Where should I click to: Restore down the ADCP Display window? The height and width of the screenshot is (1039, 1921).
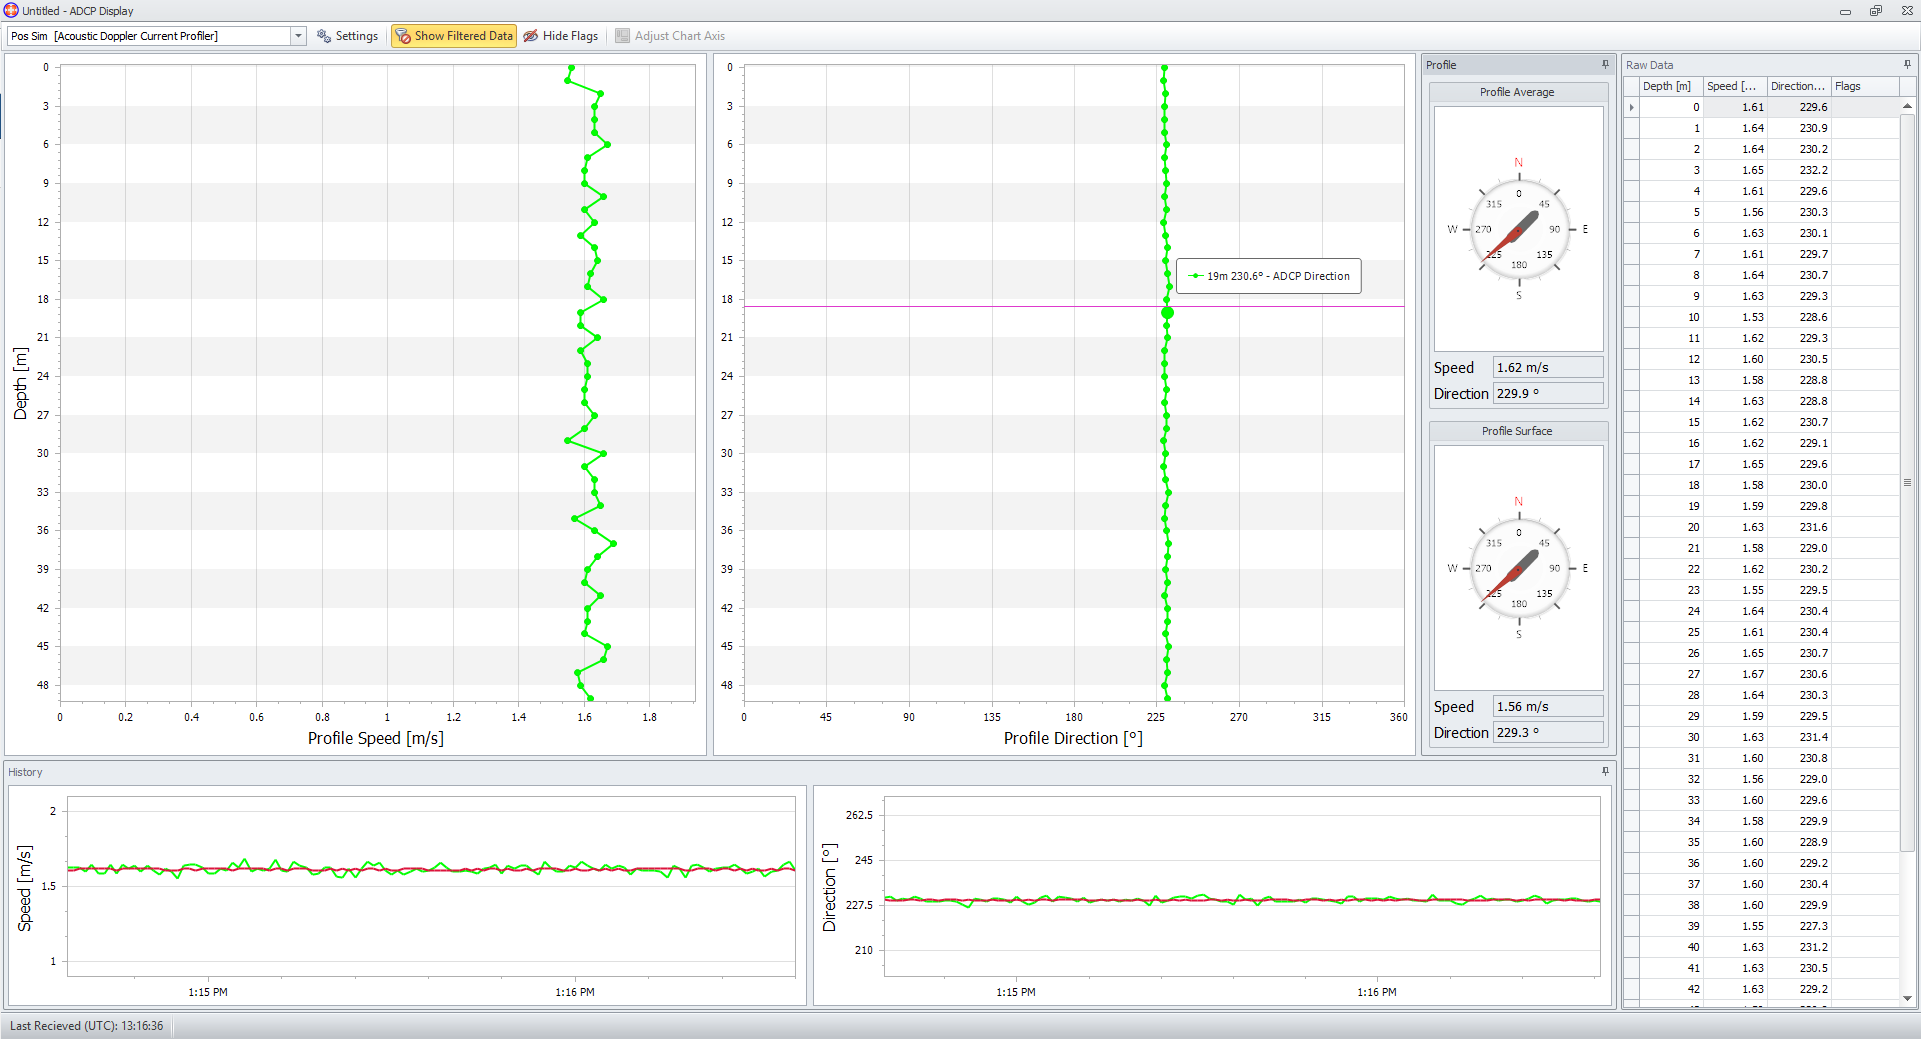(1875, 11)
